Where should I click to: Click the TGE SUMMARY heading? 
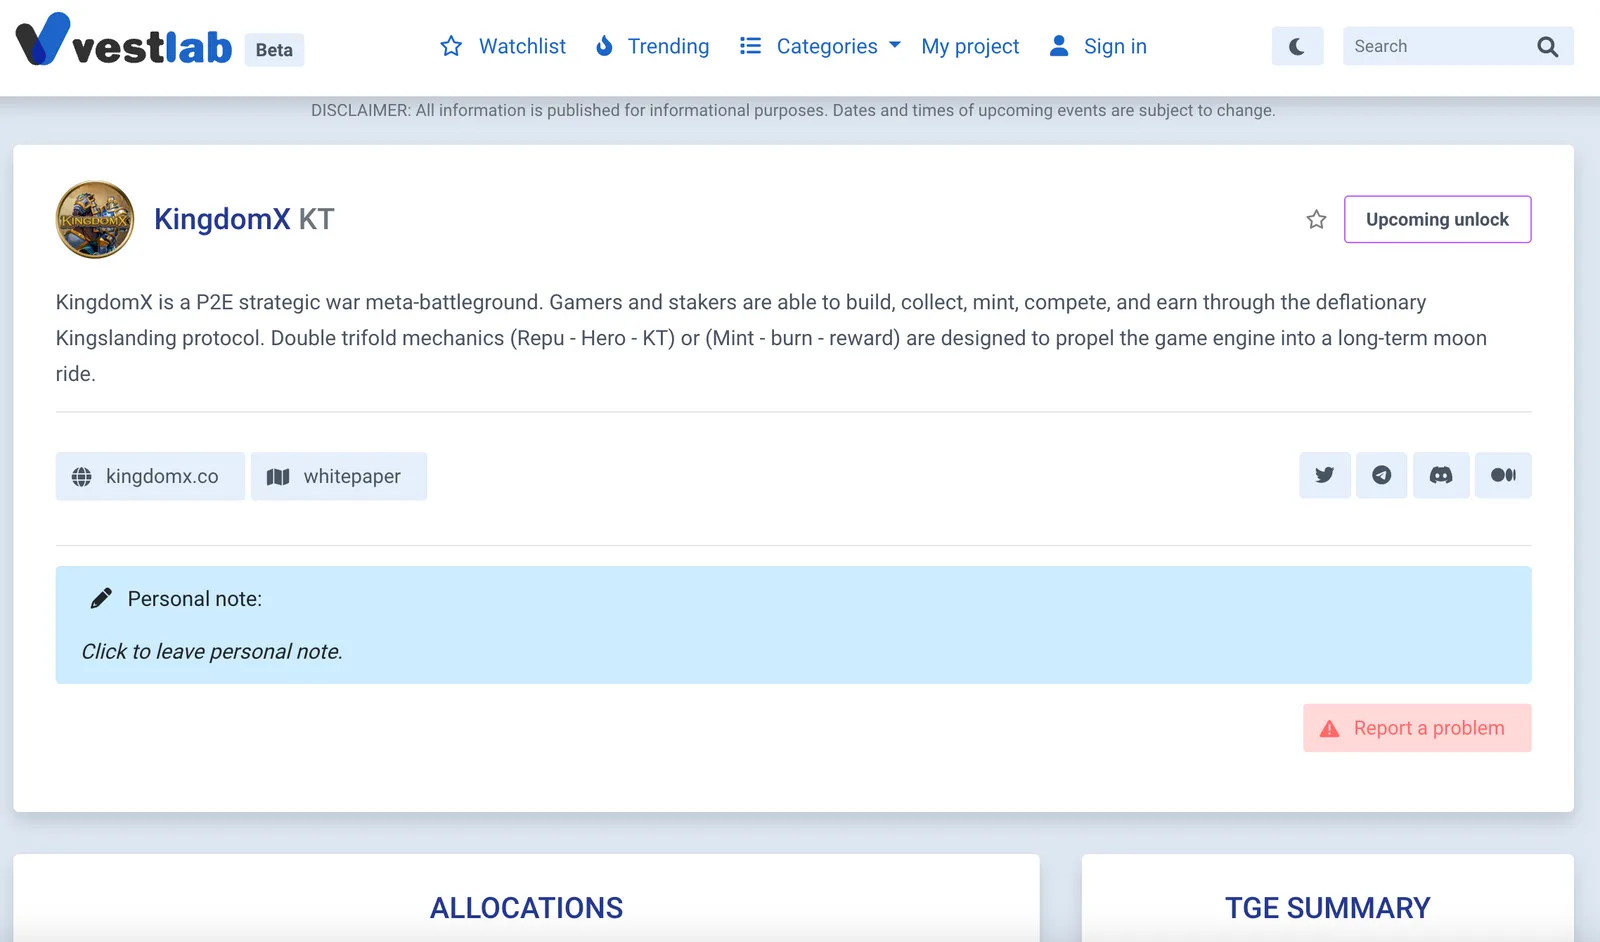click(x=1327, y=908)
